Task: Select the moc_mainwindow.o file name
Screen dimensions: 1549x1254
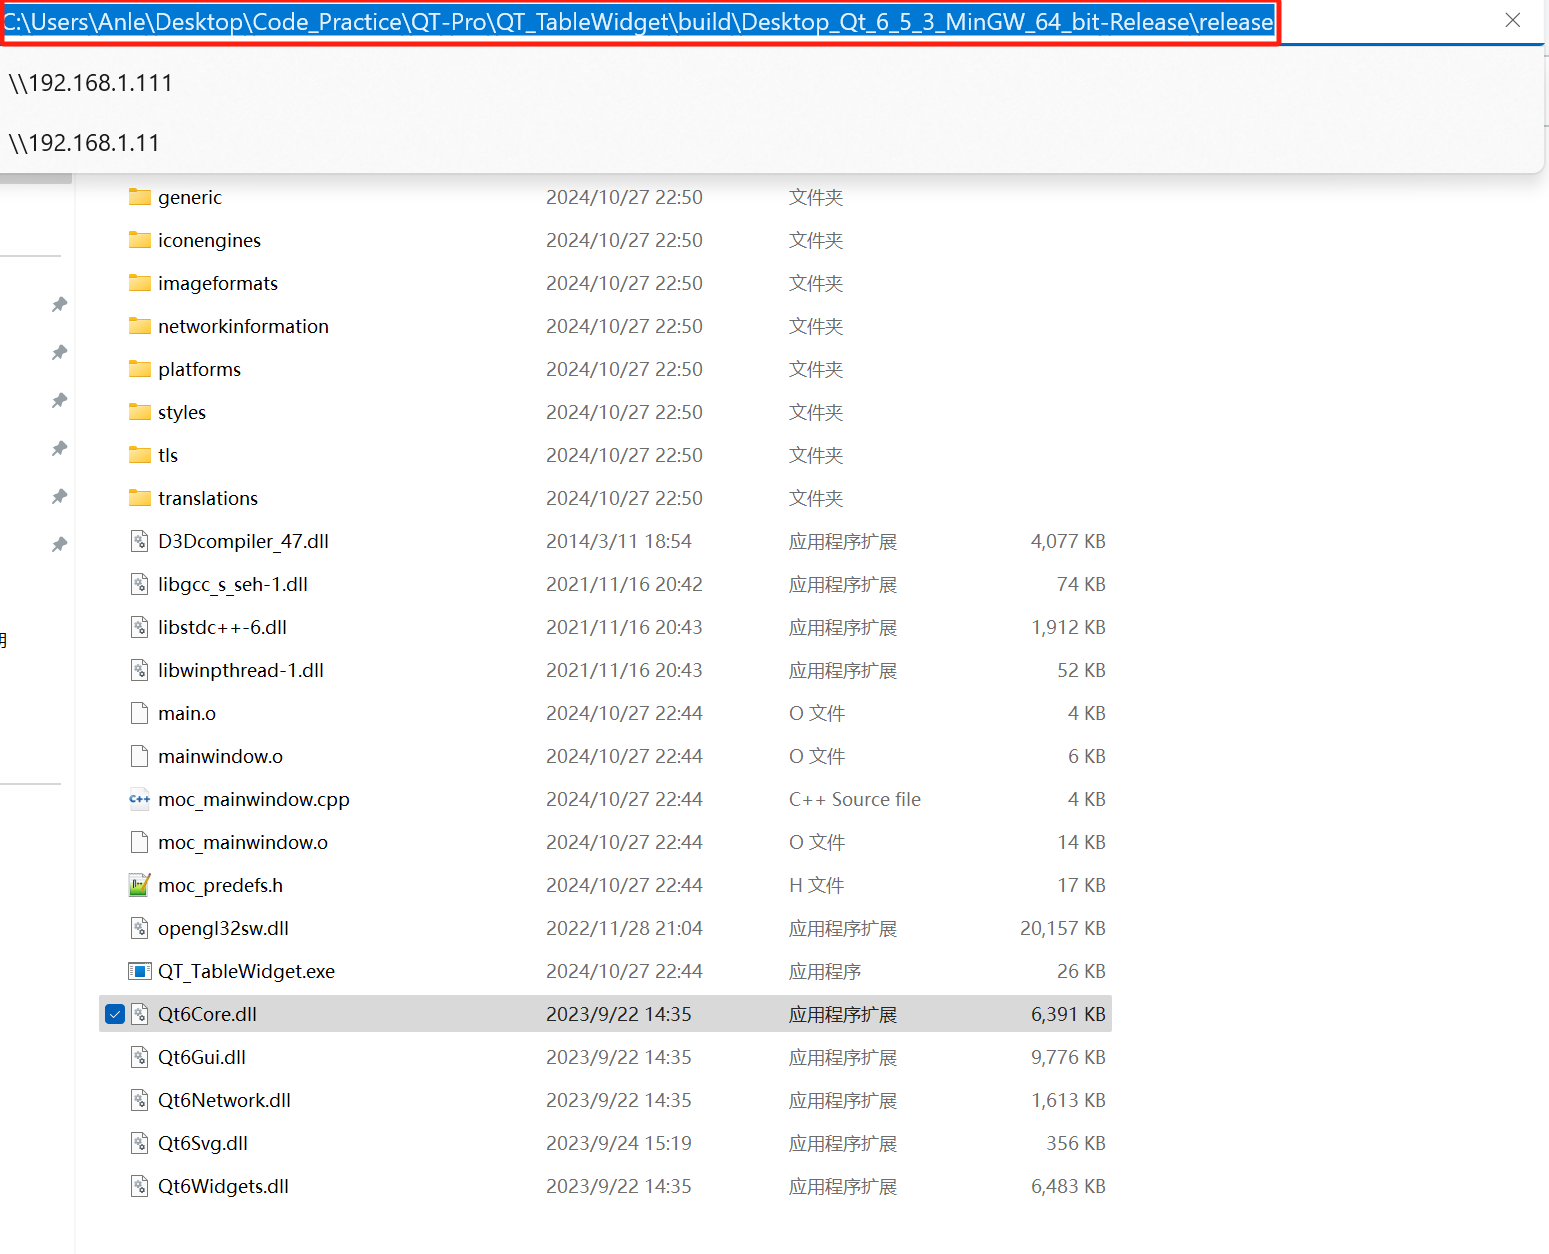Action: (x=243, y=842)
